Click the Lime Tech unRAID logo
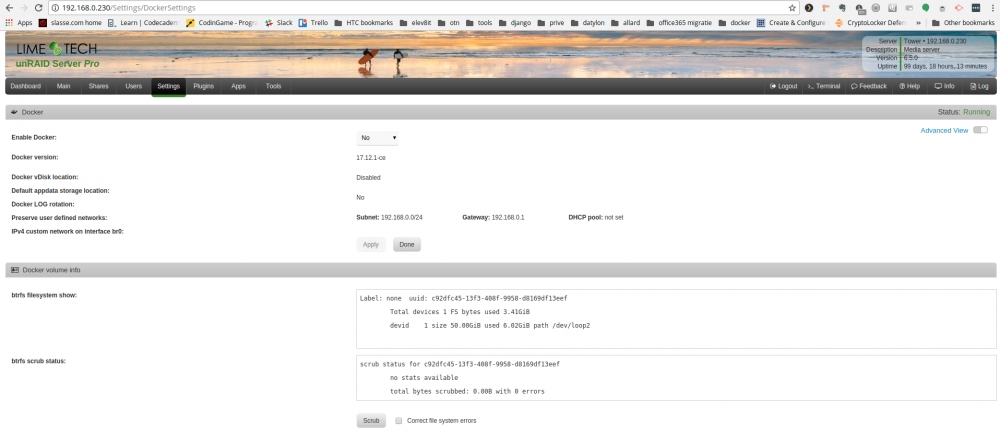 (56, 56)
